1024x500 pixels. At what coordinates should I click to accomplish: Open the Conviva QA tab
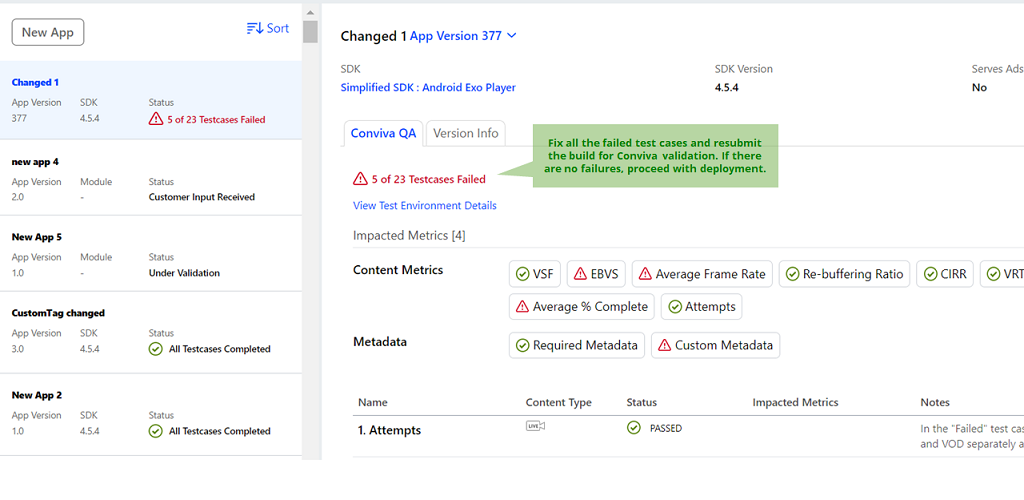384,133
